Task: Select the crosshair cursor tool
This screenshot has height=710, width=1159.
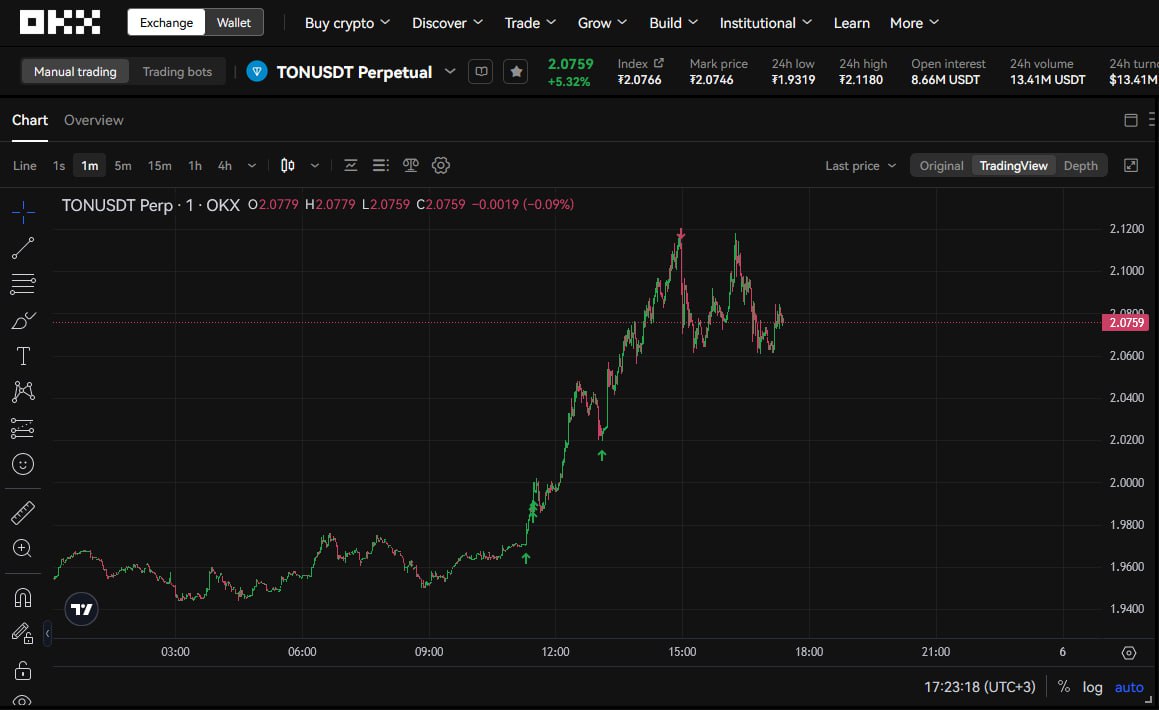Action: [x=23, y=212]
